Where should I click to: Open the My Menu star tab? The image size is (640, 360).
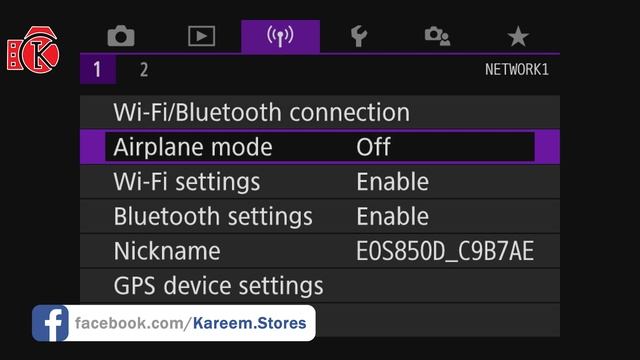(x=518, y=36)
